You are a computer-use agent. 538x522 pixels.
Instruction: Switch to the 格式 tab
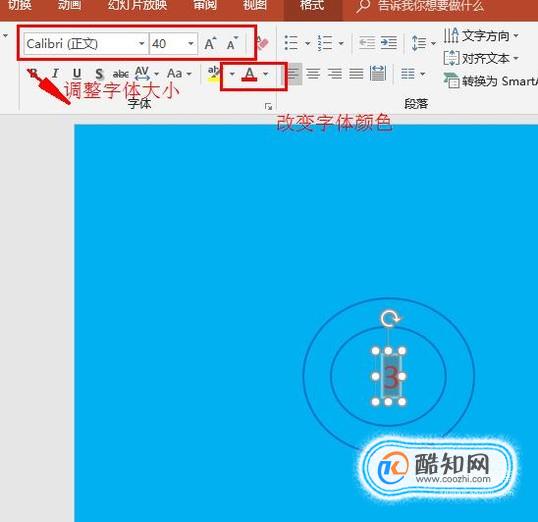coord(312,5)
